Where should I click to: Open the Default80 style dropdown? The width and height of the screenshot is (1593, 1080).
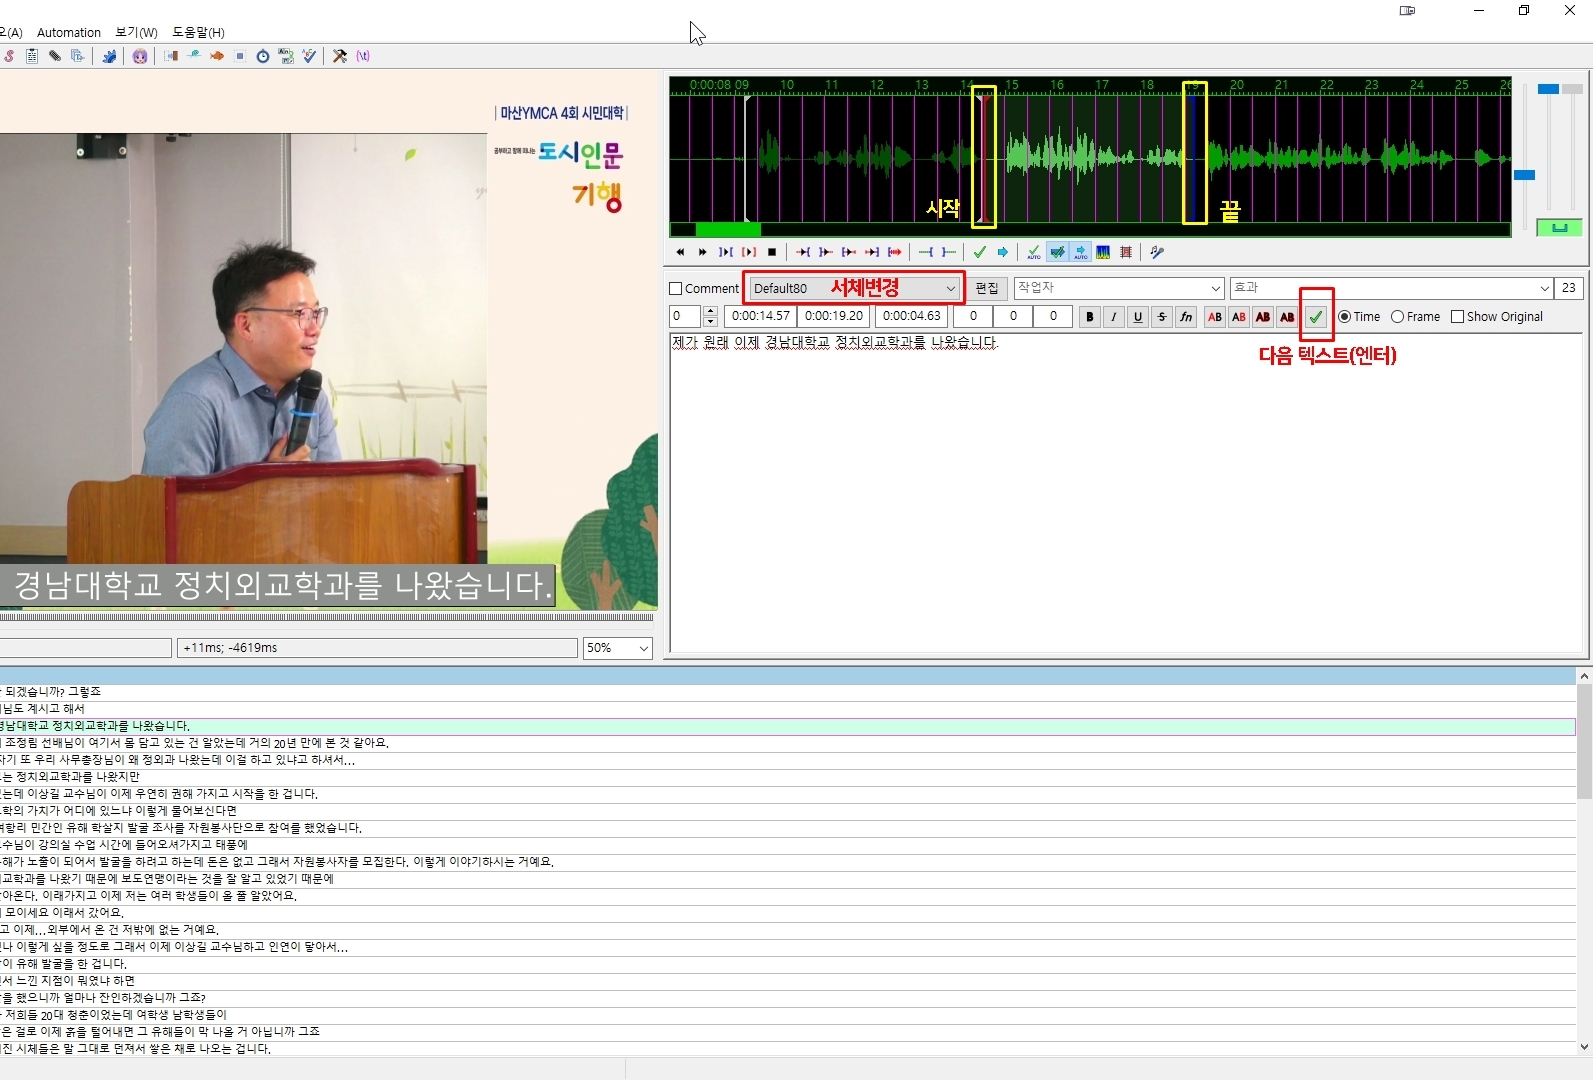pyautogui.click(x=854, y=288)
